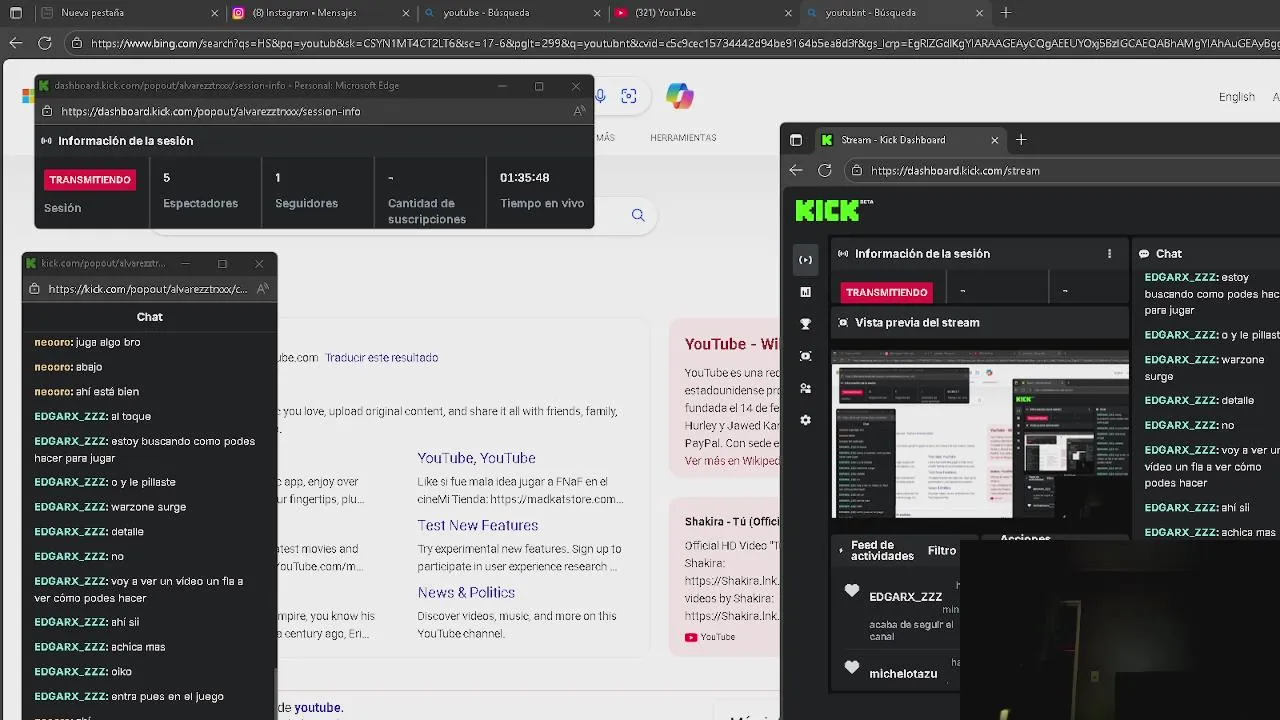Click address bar in chat popout window
The height and width of the screenshot is (720, 1280).
tap(148, 289)
